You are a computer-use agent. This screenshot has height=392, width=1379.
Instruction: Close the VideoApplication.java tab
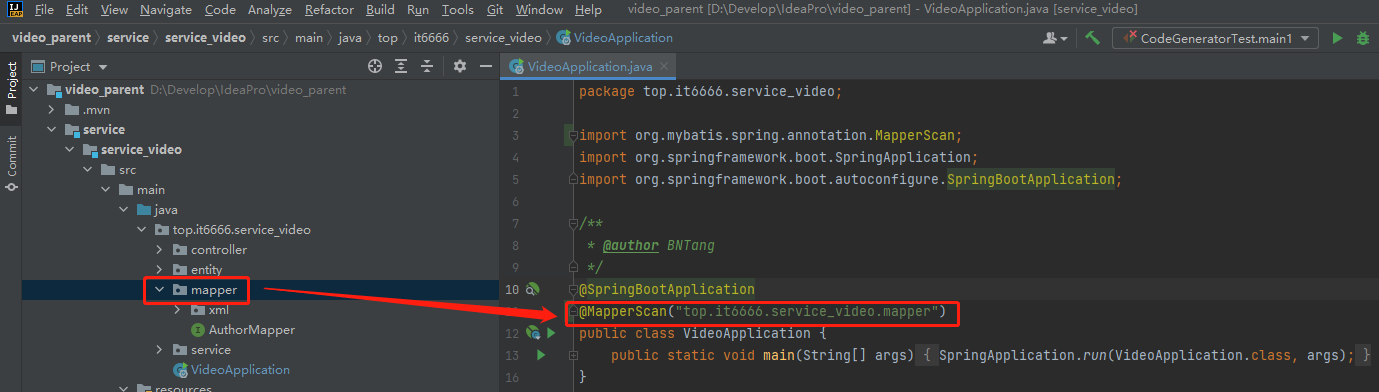coord(665,67)
